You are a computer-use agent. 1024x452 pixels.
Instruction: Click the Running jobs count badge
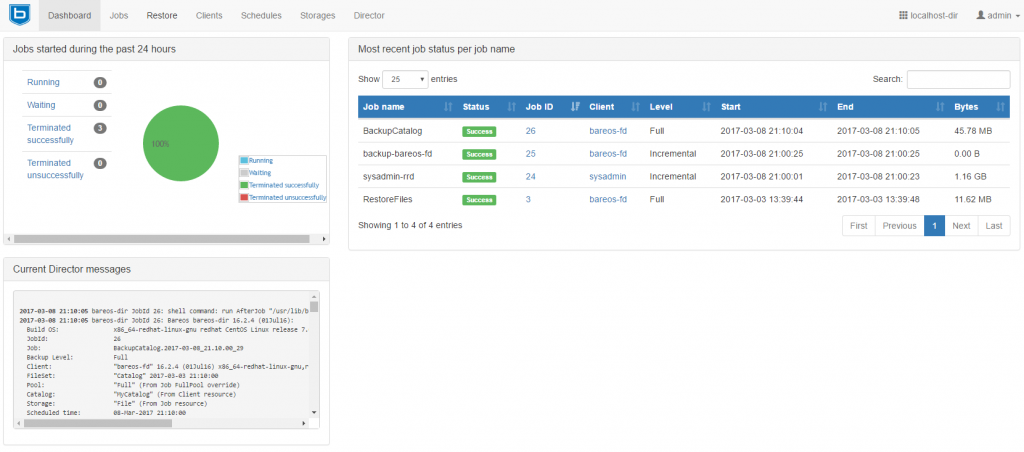click(100, 82)
